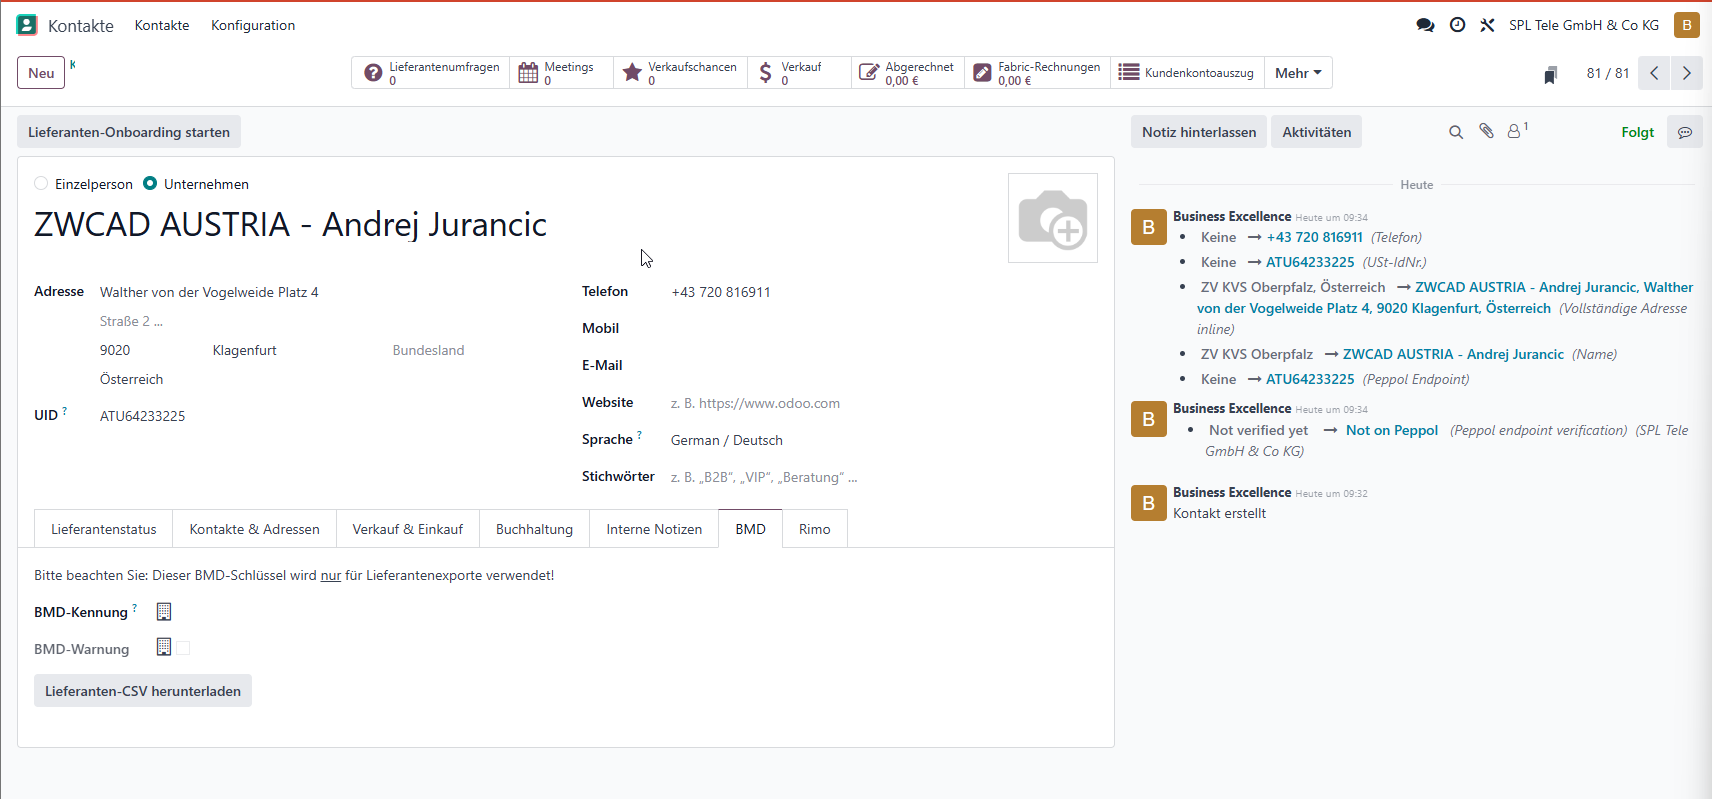Toggle the BMD-Warnung checkbox
The width and height of the screenshot is (1712, 799).
[x=183, y=648]
